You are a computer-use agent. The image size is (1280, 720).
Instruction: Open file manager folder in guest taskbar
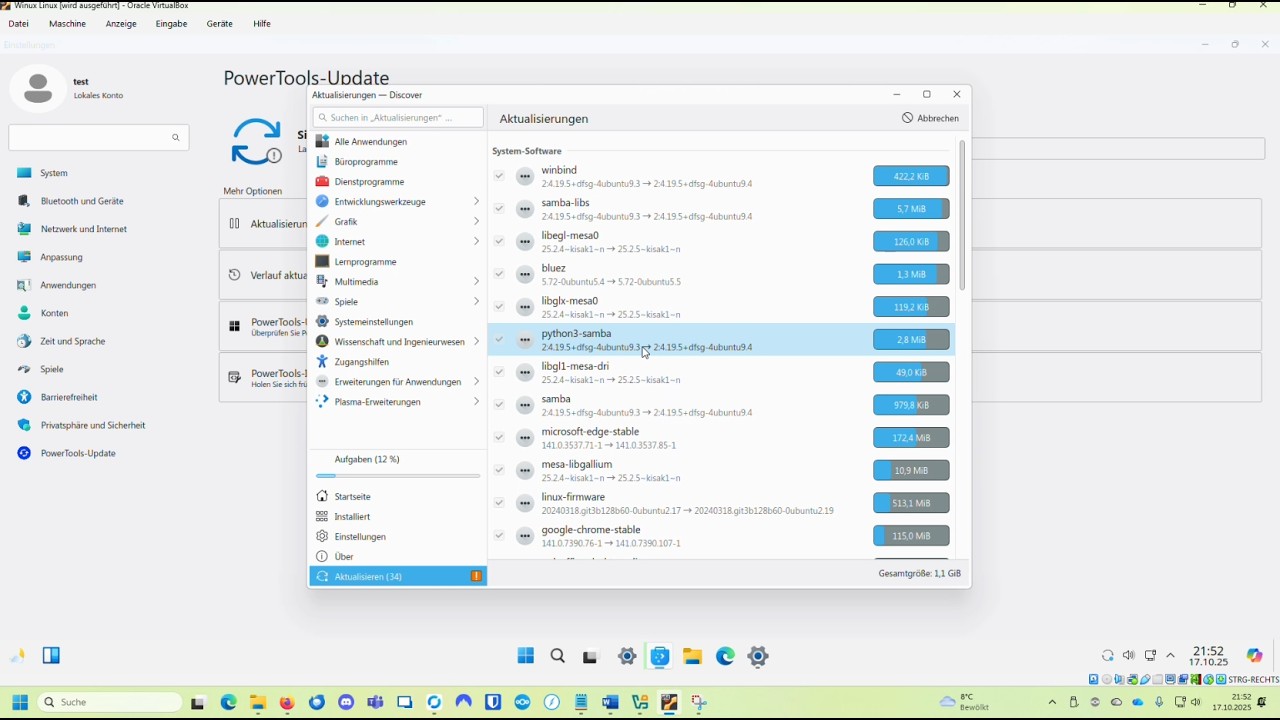click(692, 656)
